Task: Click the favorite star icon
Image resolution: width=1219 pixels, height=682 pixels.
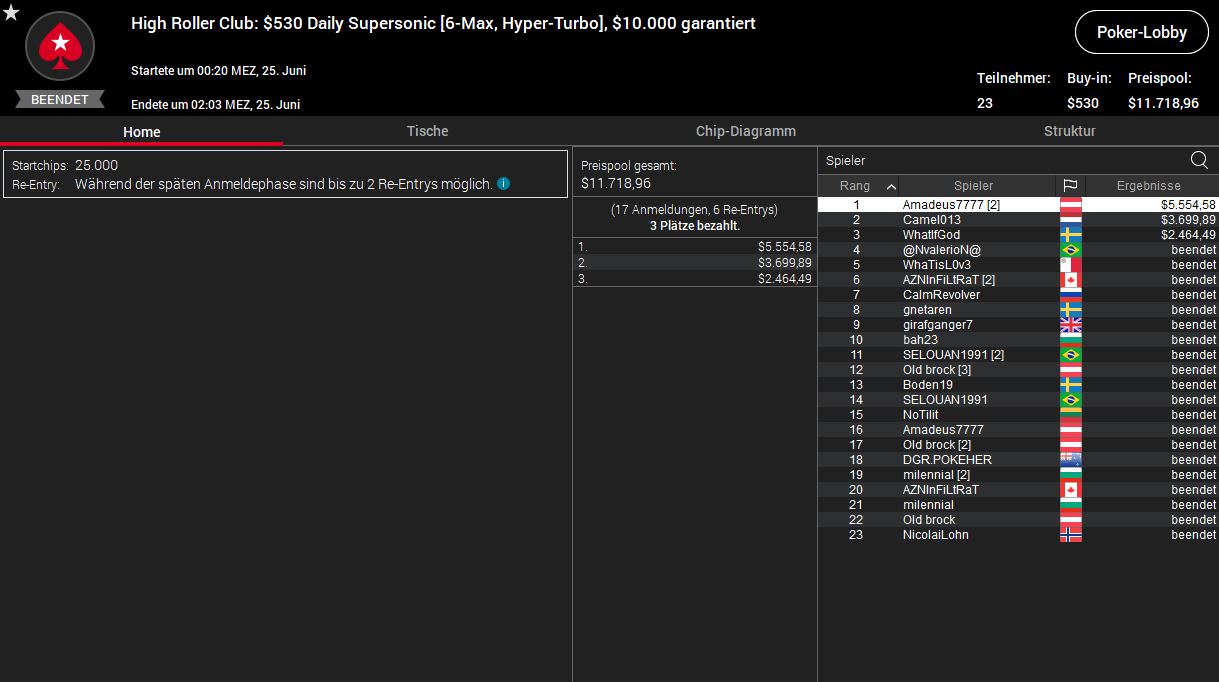Action: (11, 12)
